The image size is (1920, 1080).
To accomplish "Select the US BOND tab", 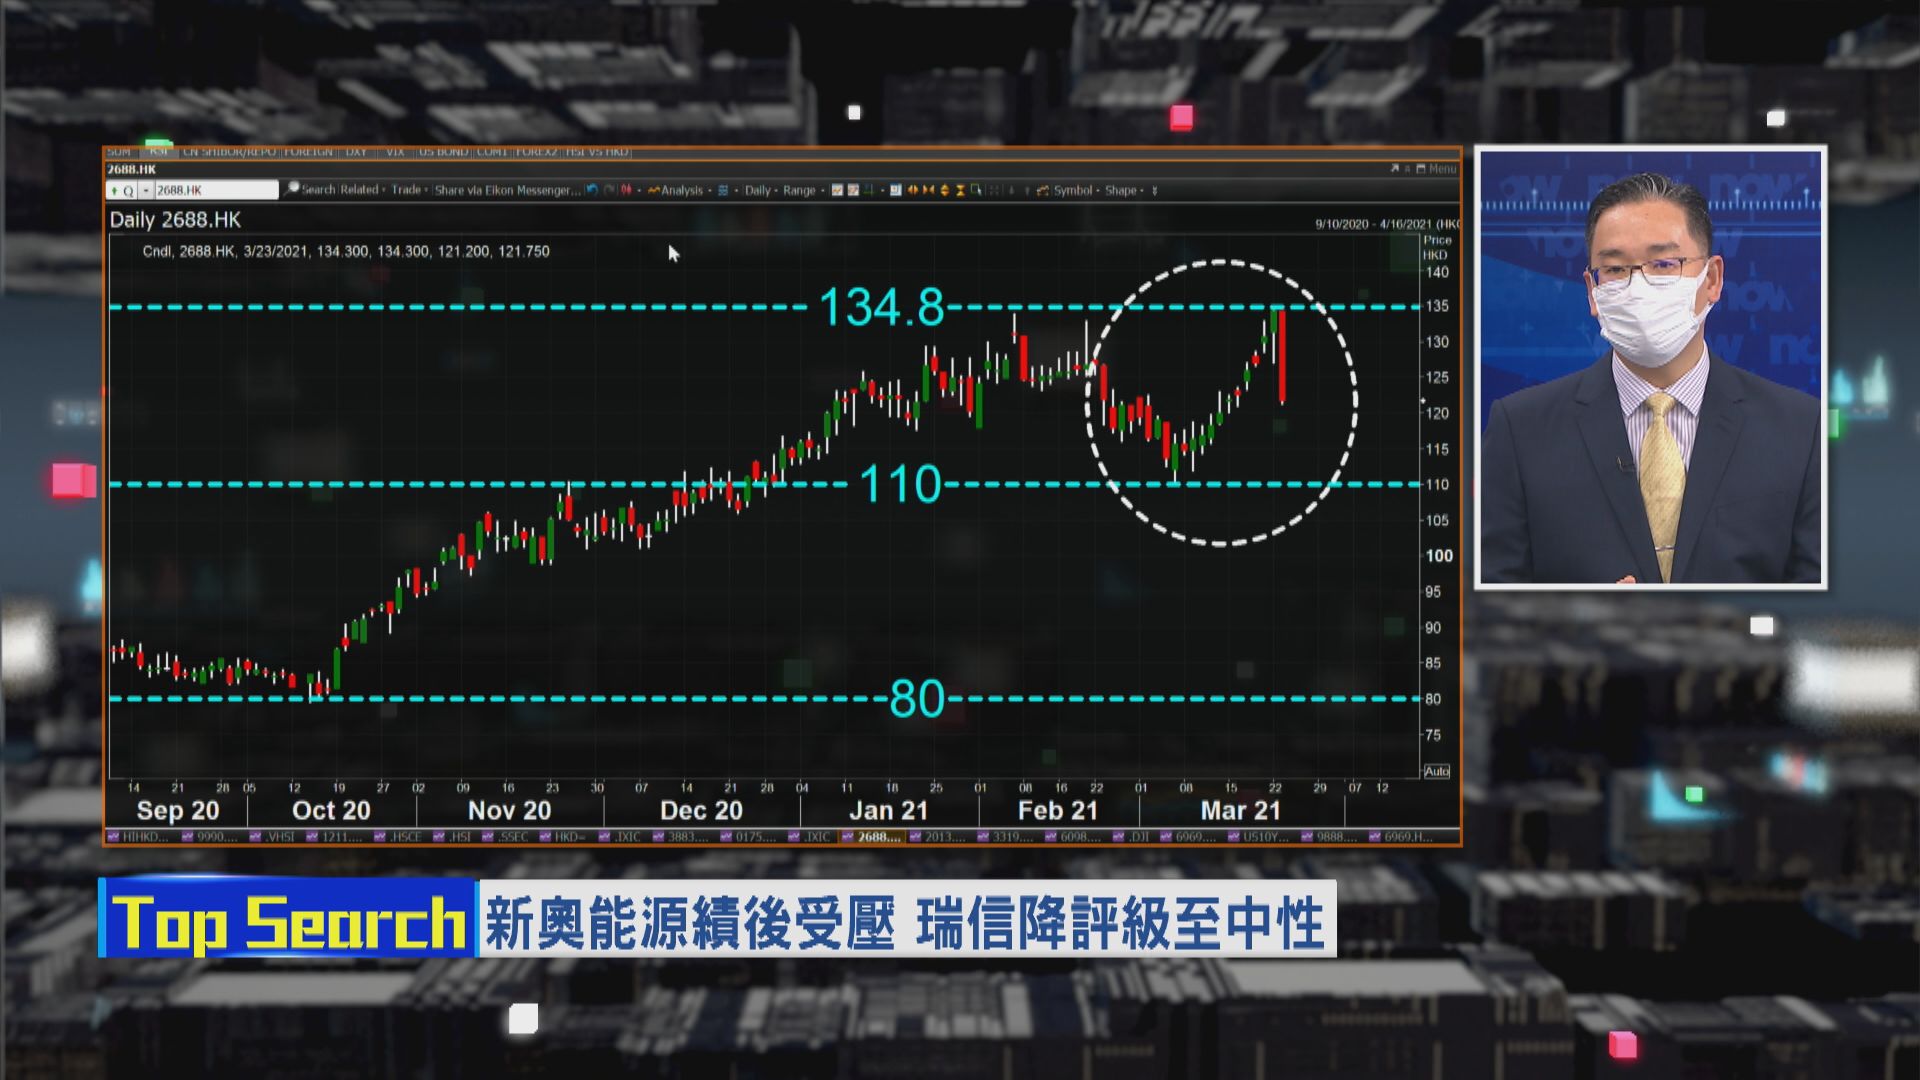I will pyautogui.click(x=446, y=152).
